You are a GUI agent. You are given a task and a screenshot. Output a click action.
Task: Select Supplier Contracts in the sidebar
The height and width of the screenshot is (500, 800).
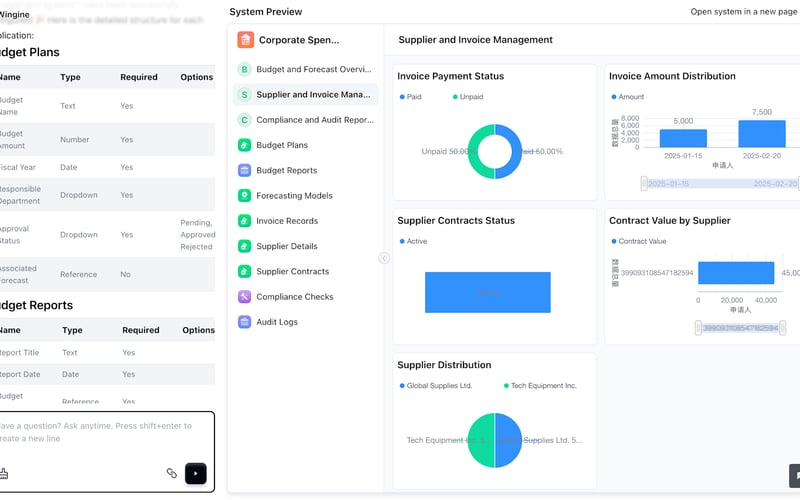292,271
